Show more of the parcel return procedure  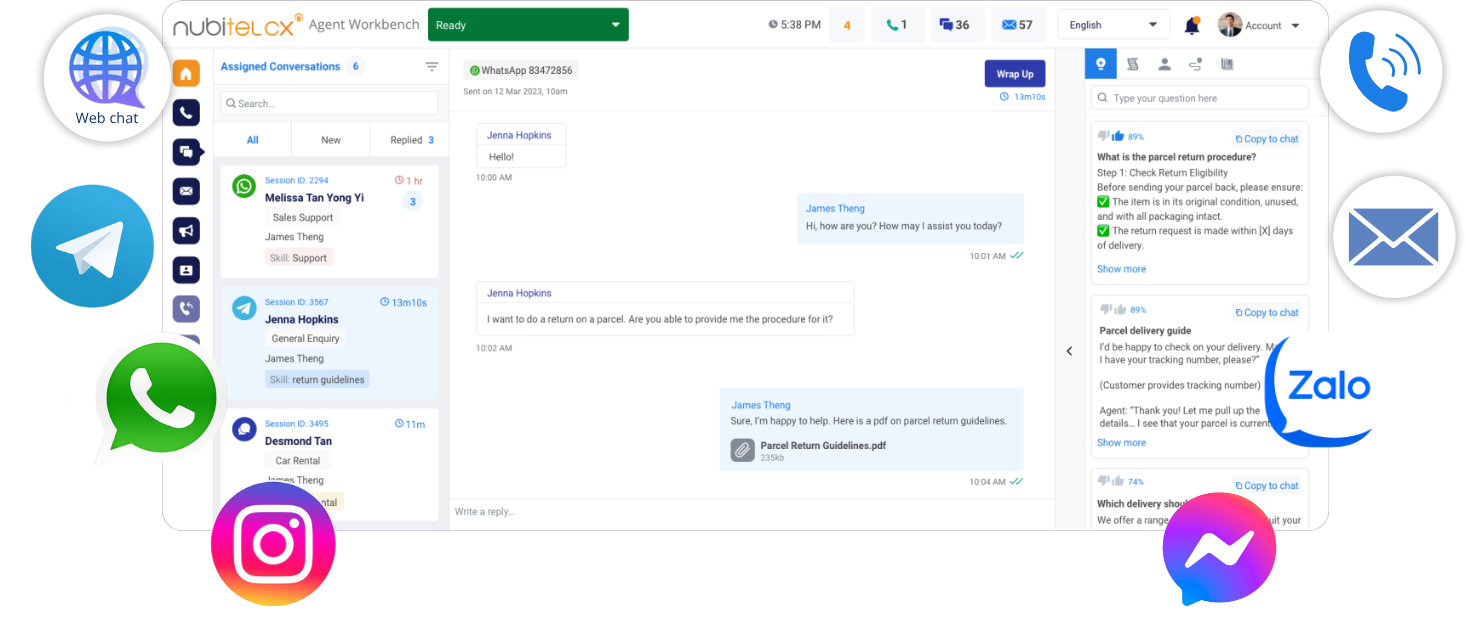1121,269
